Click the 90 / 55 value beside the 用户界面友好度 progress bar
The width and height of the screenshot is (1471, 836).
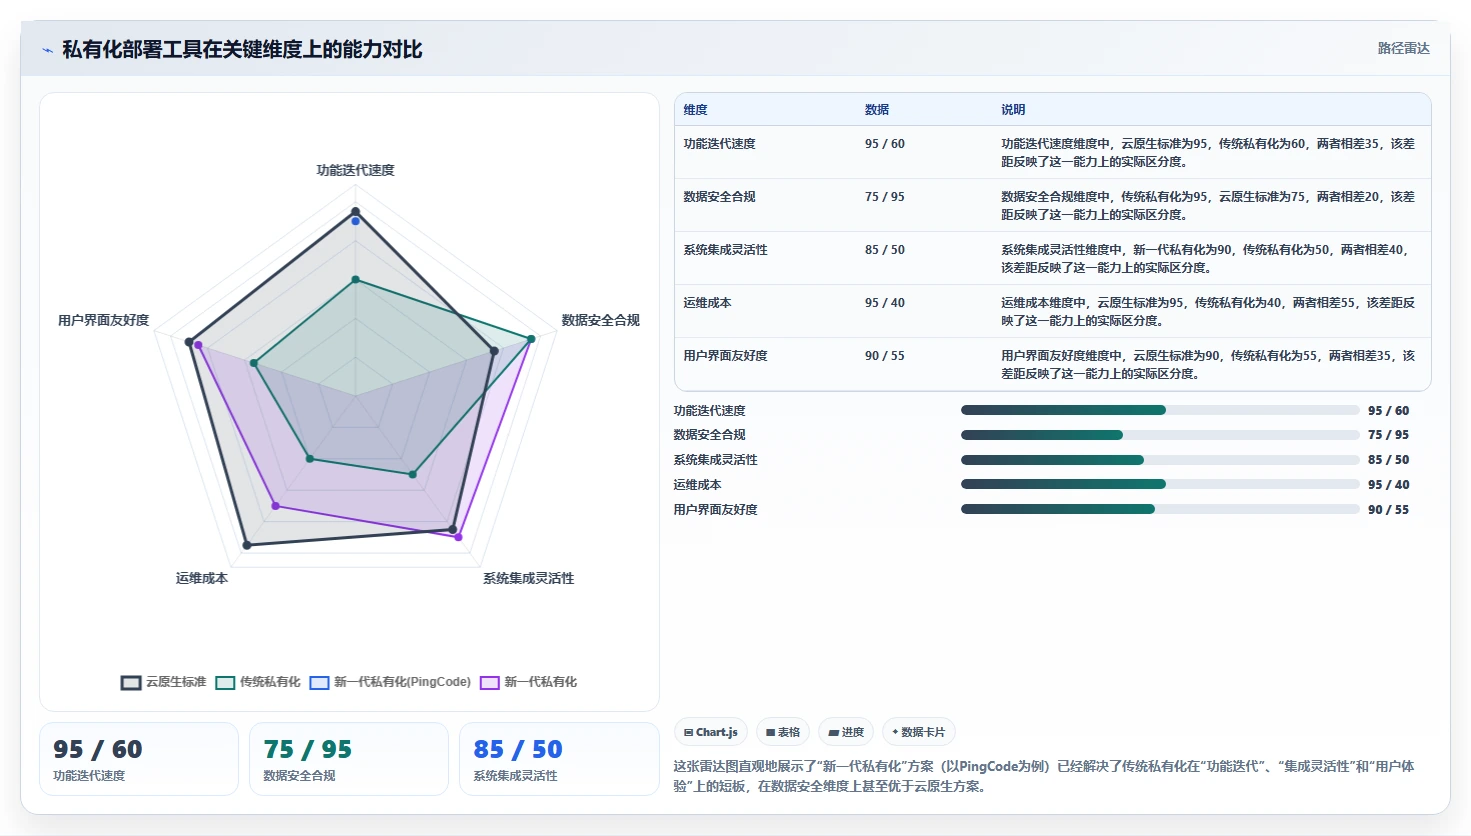(x=1388, y=509)
